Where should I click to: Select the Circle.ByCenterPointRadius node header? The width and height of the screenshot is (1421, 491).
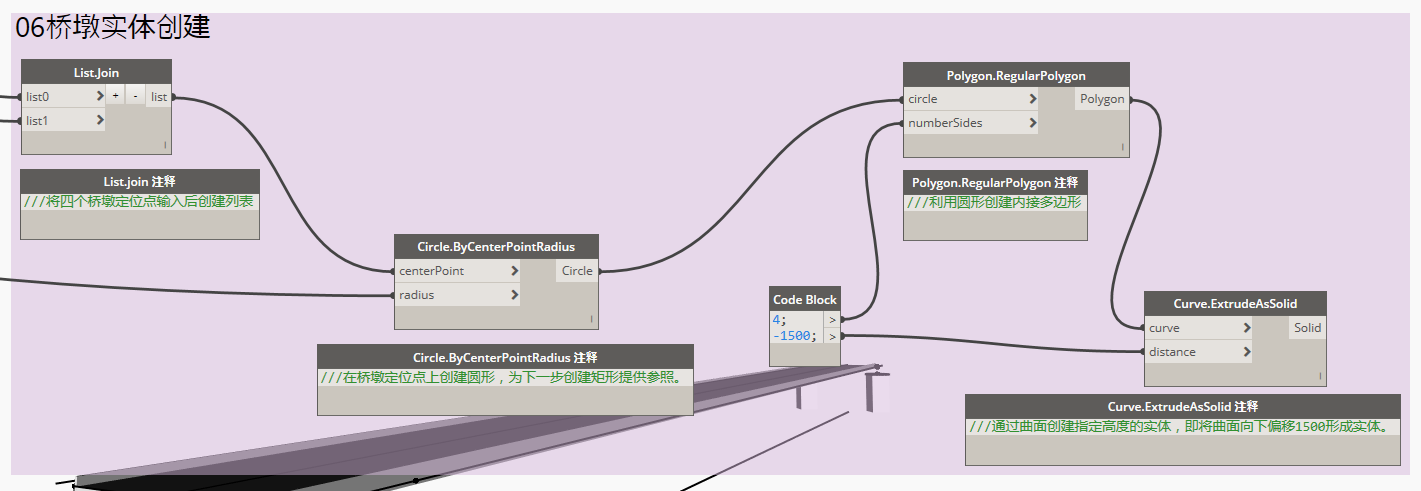tap(496, 246)
